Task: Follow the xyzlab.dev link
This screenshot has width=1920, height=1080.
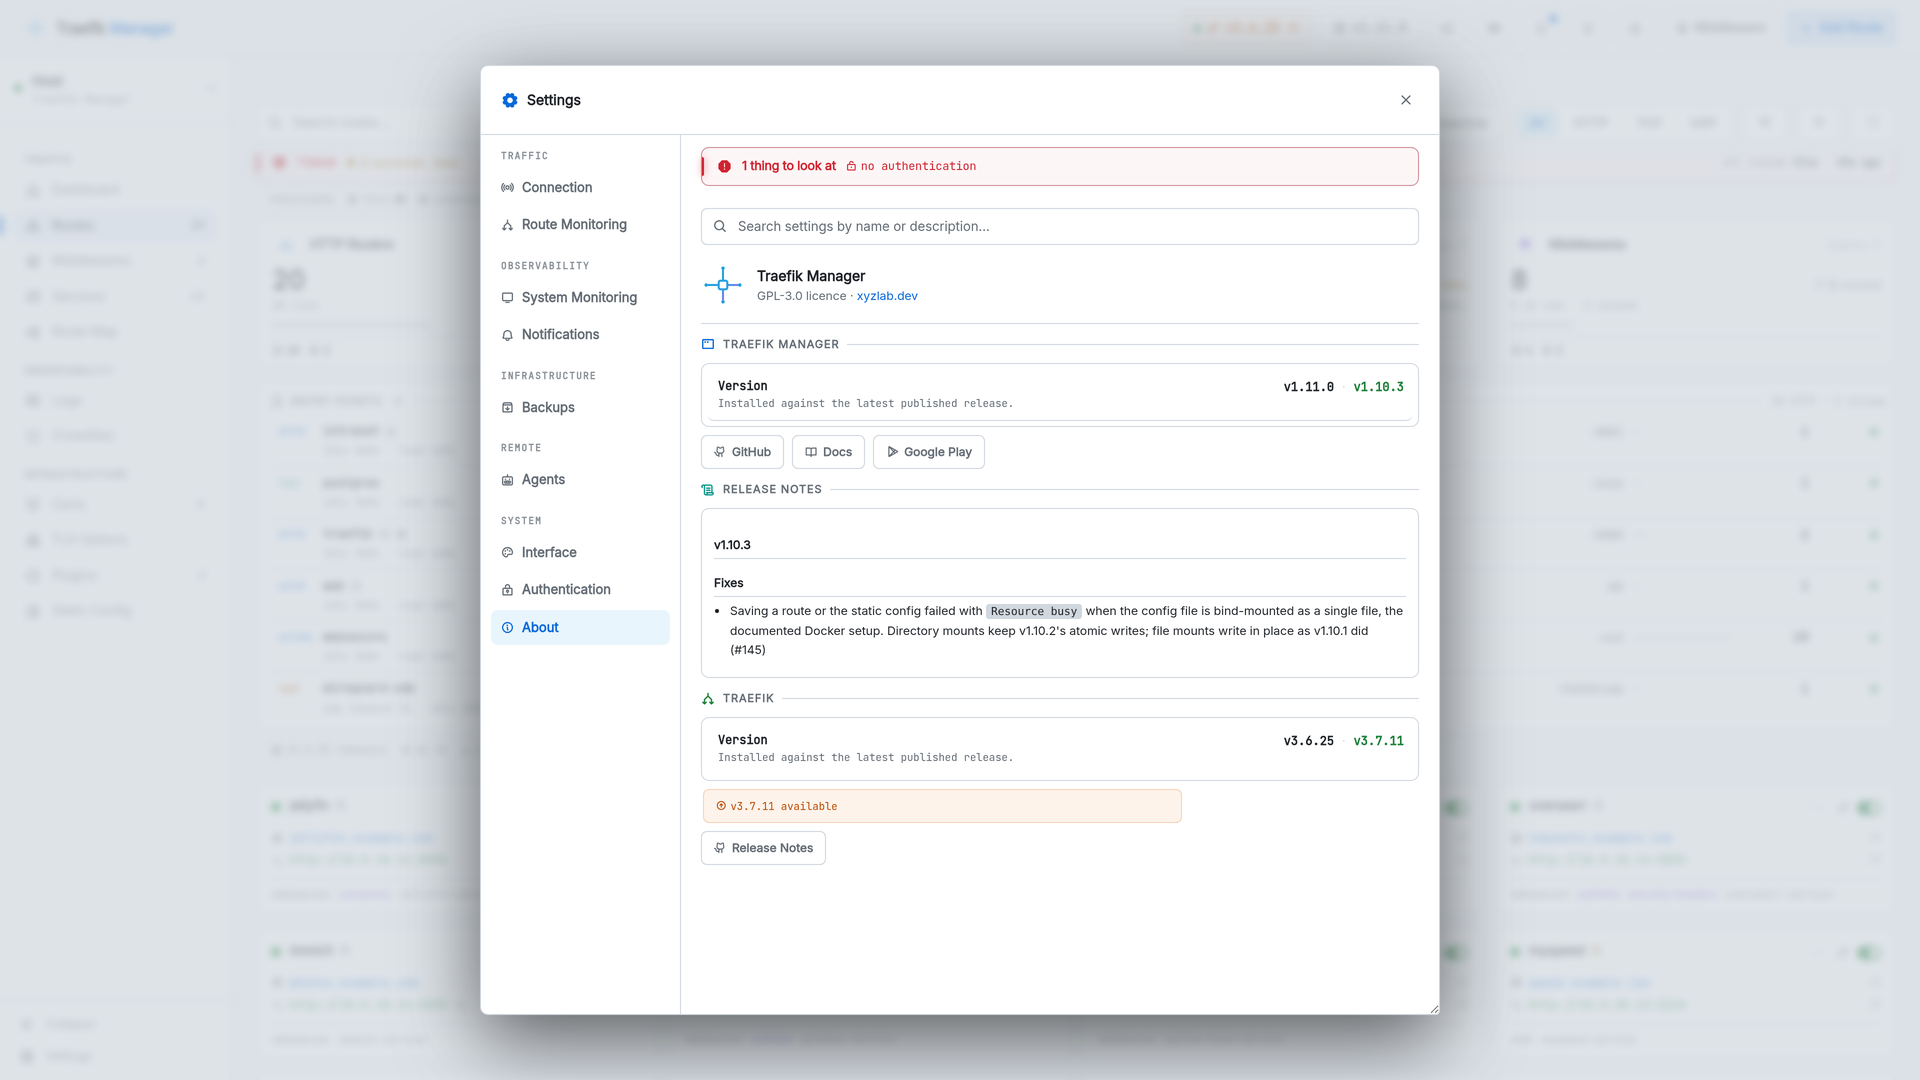Action: 887,296
